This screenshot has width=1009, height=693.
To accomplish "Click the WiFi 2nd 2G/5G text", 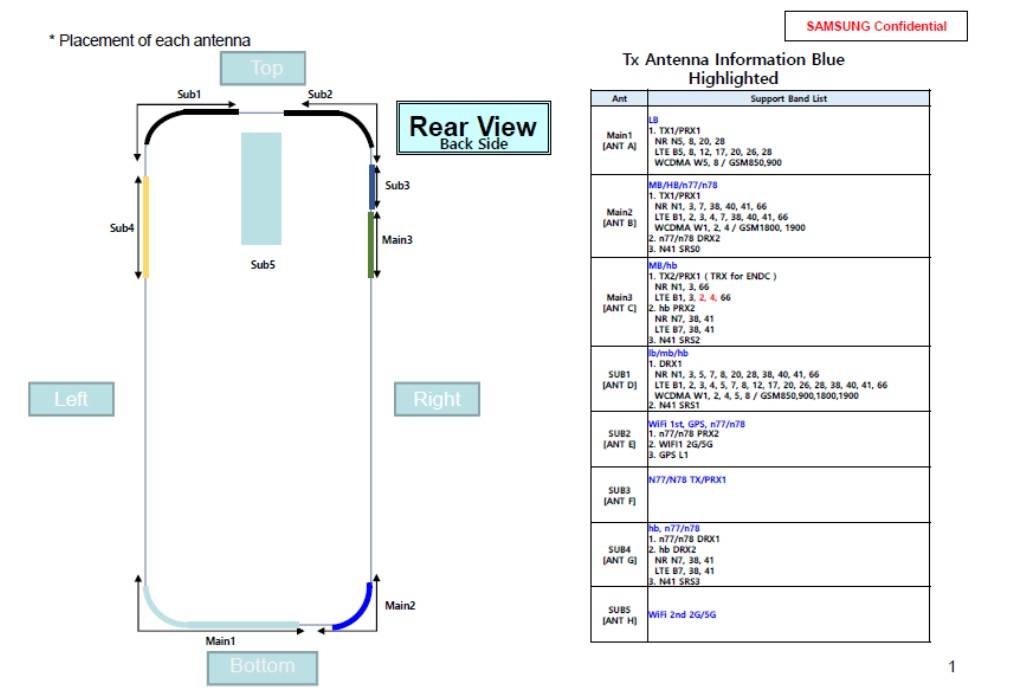I will (682, 614).
